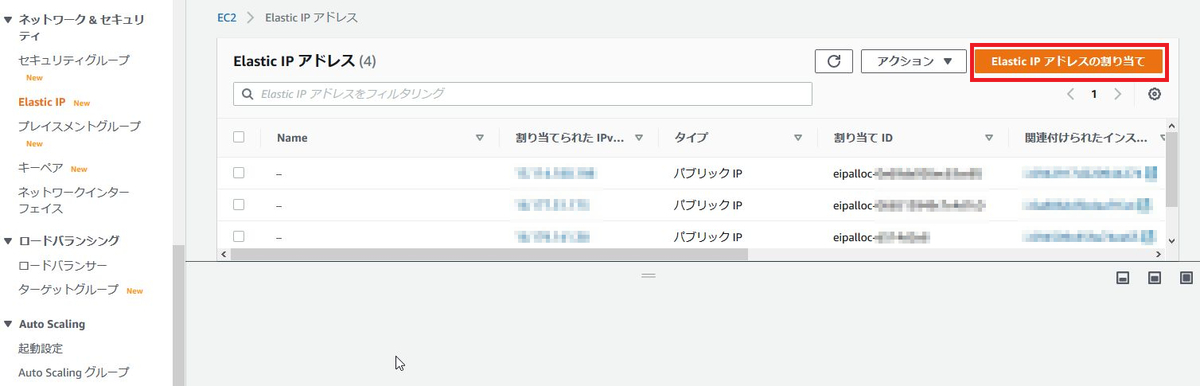This screenshot has width=1200, height=386.
Task: Sort by Name column arrow
Action: click(x=479, y=138)
